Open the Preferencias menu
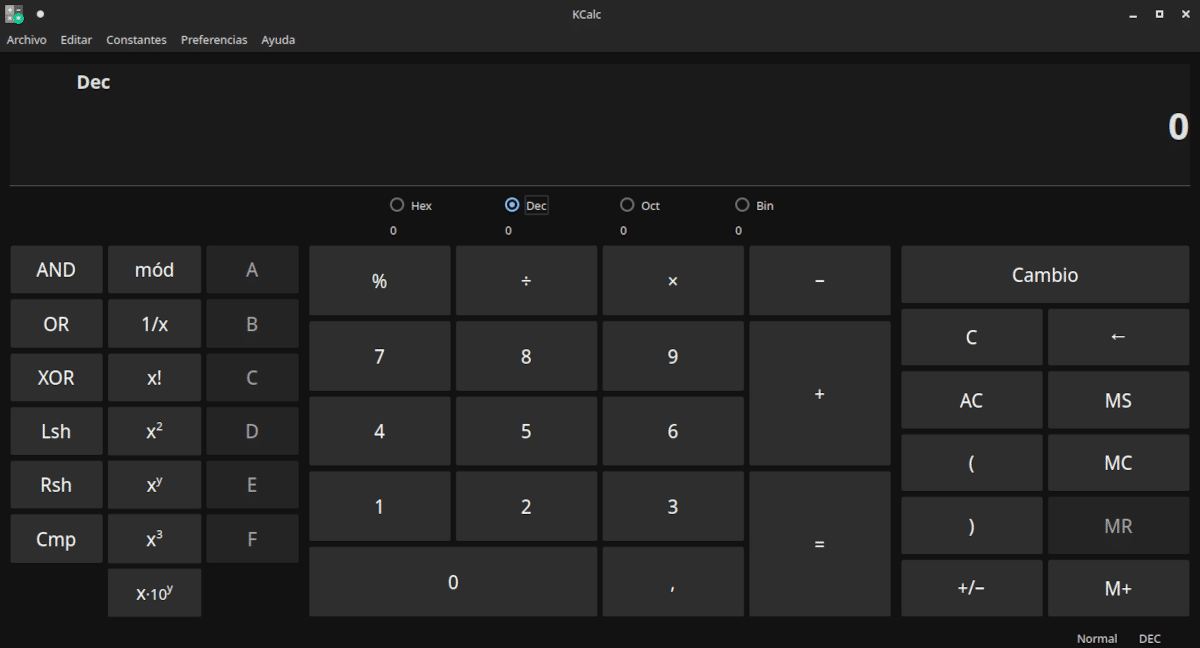 click(214, 40)
